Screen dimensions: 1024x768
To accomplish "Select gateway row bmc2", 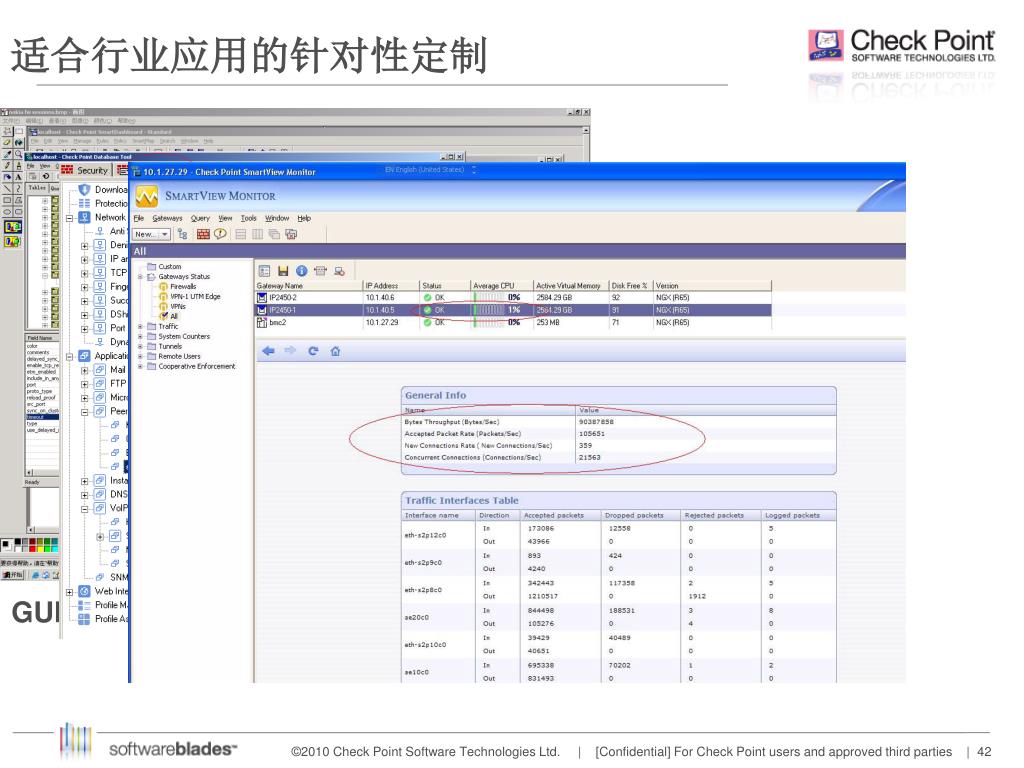I will coord(513,323).
